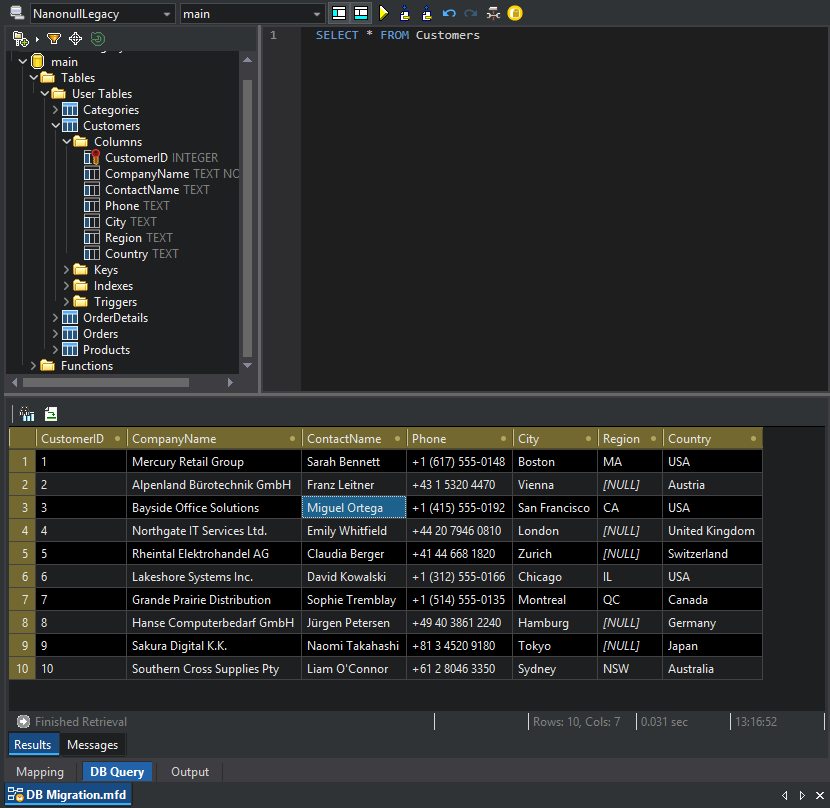Click the Phone column header

(459, 438)
